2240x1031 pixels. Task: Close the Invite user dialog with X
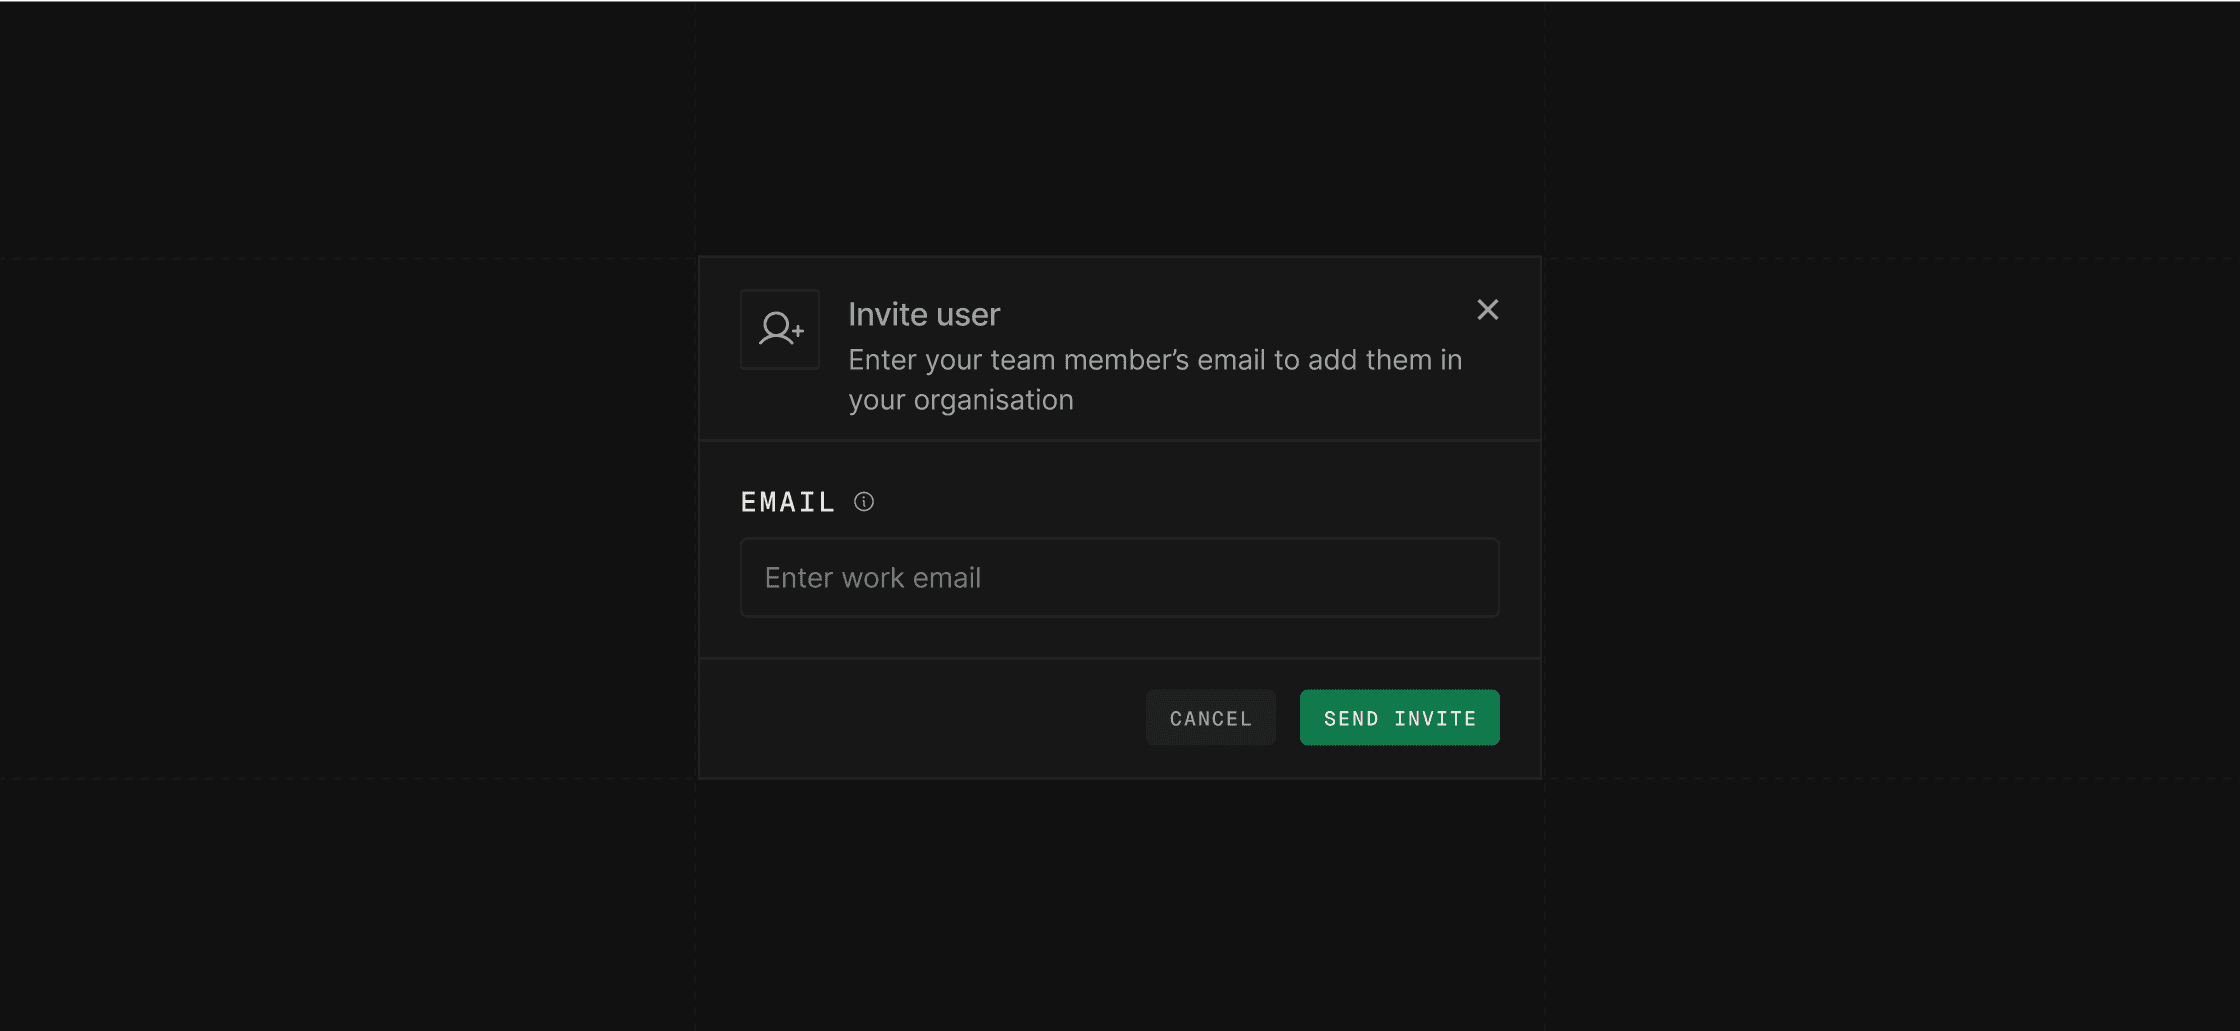(x=1487, y=310)
